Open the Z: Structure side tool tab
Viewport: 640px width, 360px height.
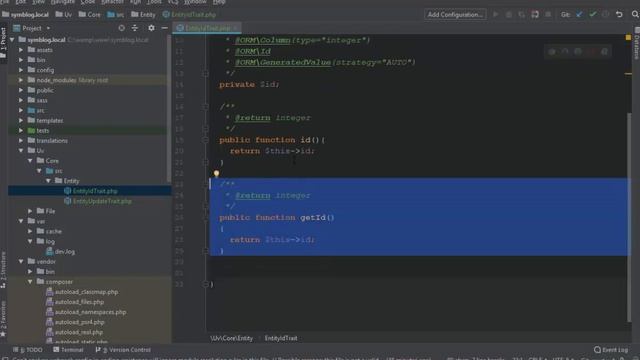(3, 269)
